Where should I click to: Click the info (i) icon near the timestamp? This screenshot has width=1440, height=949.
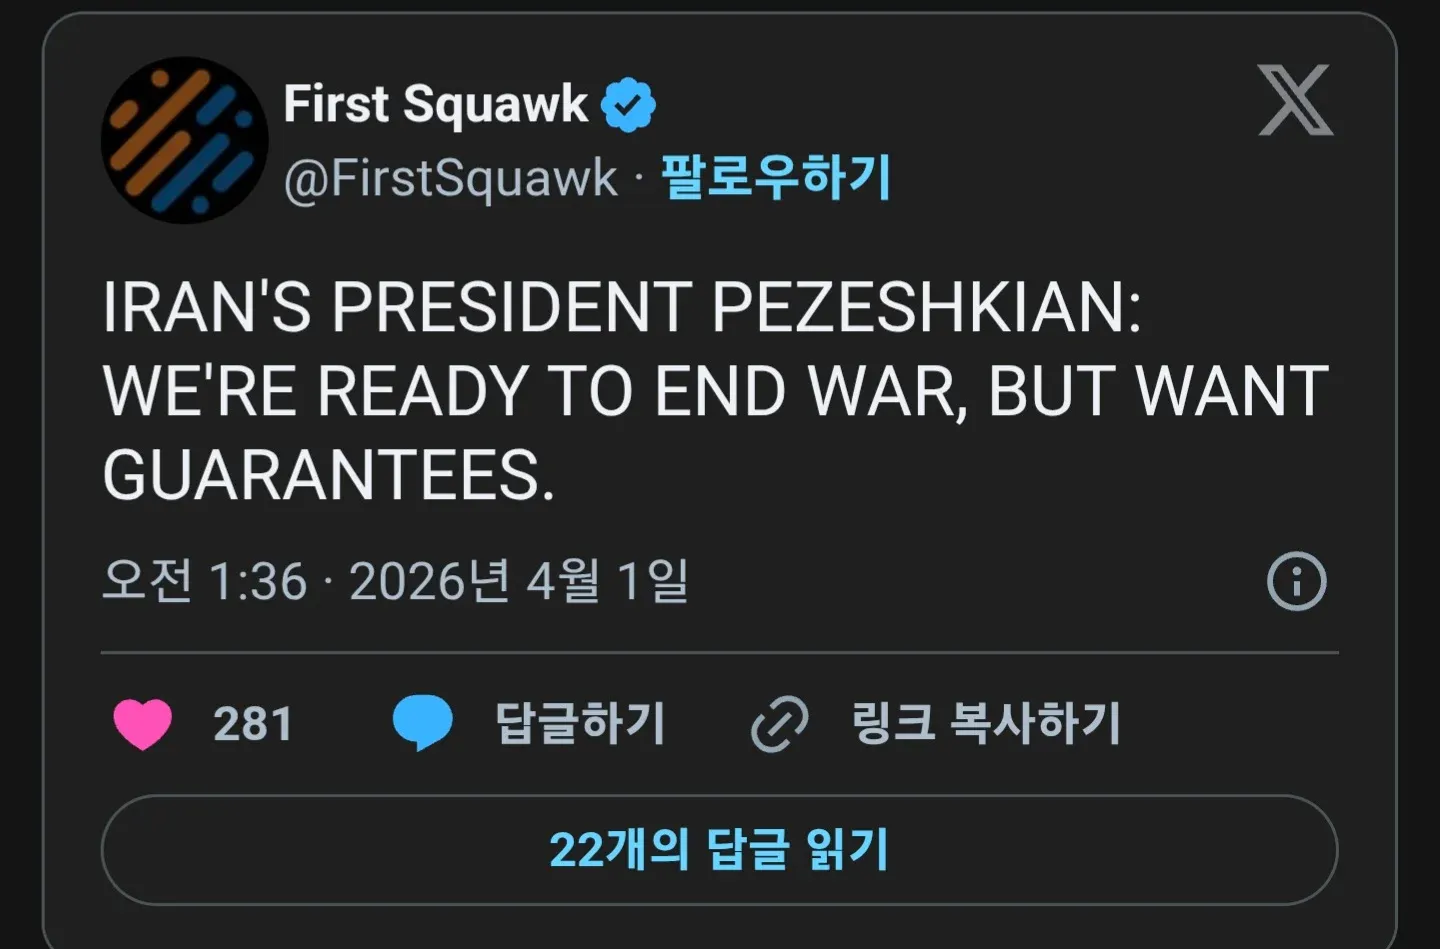[1297, 580]
